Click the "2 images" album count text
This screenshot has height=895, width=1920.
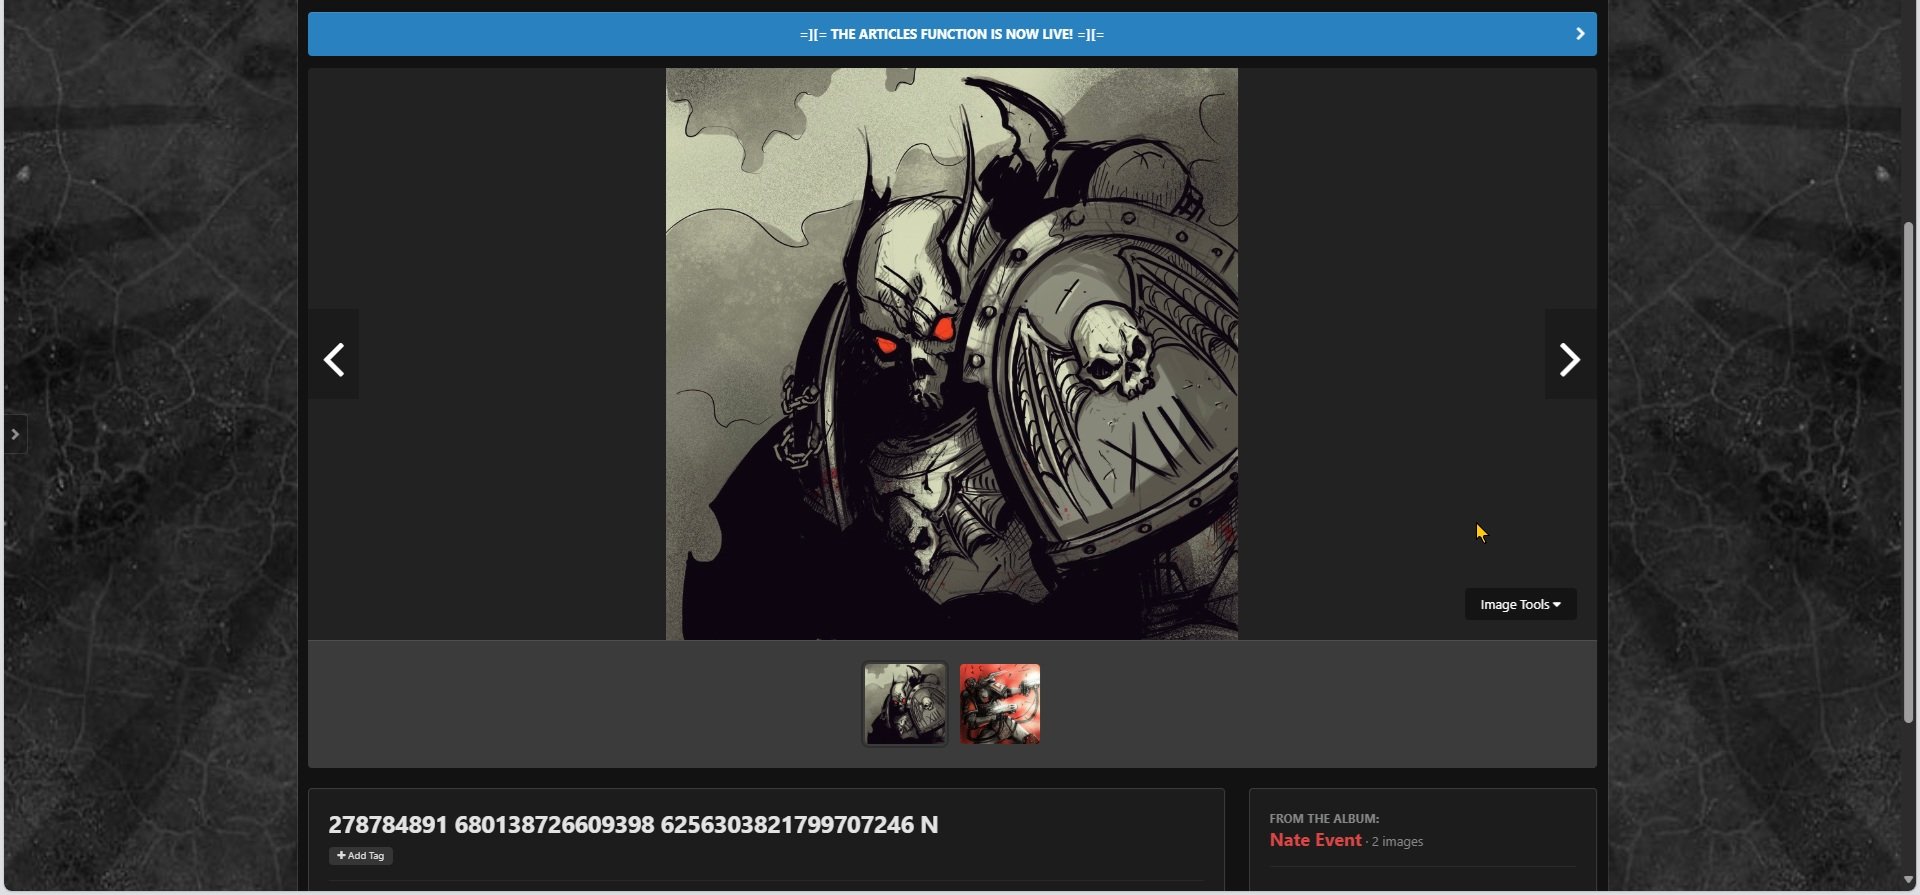click(x=1398, y=842)
